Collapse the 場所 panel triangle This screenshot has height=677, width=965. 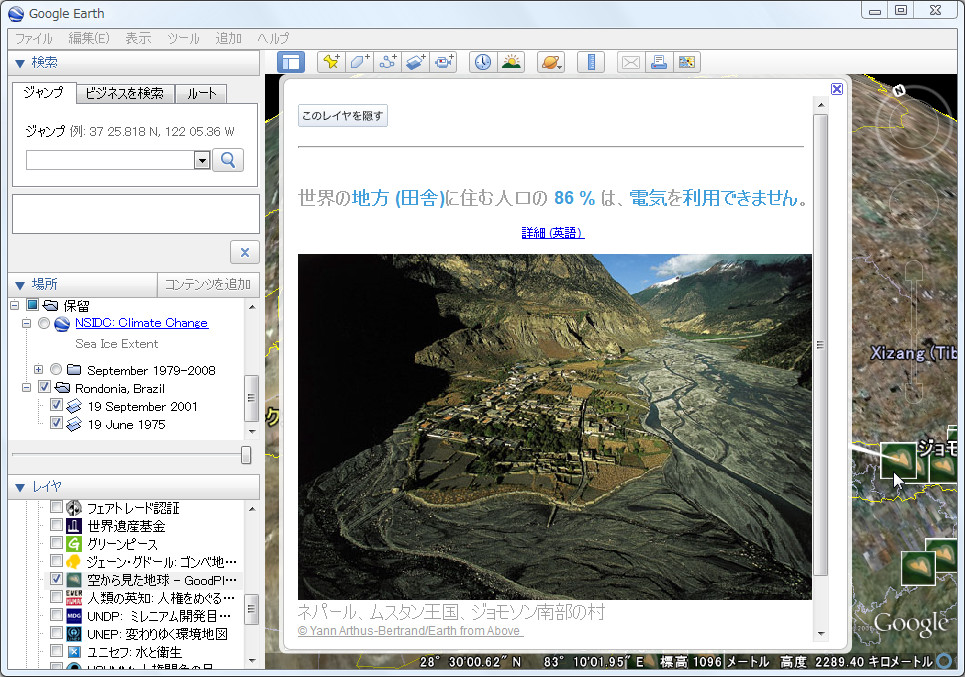[x=20, y=285]
